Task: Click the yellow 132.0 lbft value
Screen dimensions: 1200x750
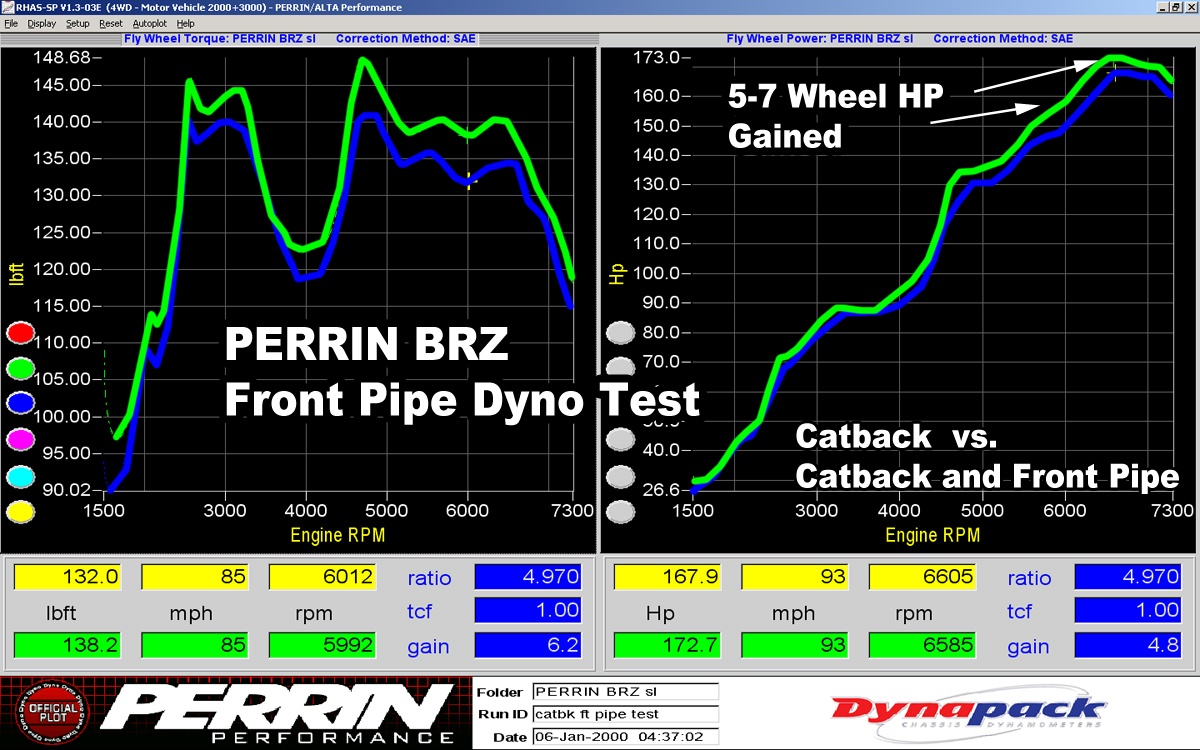Action: click(67, 577)
